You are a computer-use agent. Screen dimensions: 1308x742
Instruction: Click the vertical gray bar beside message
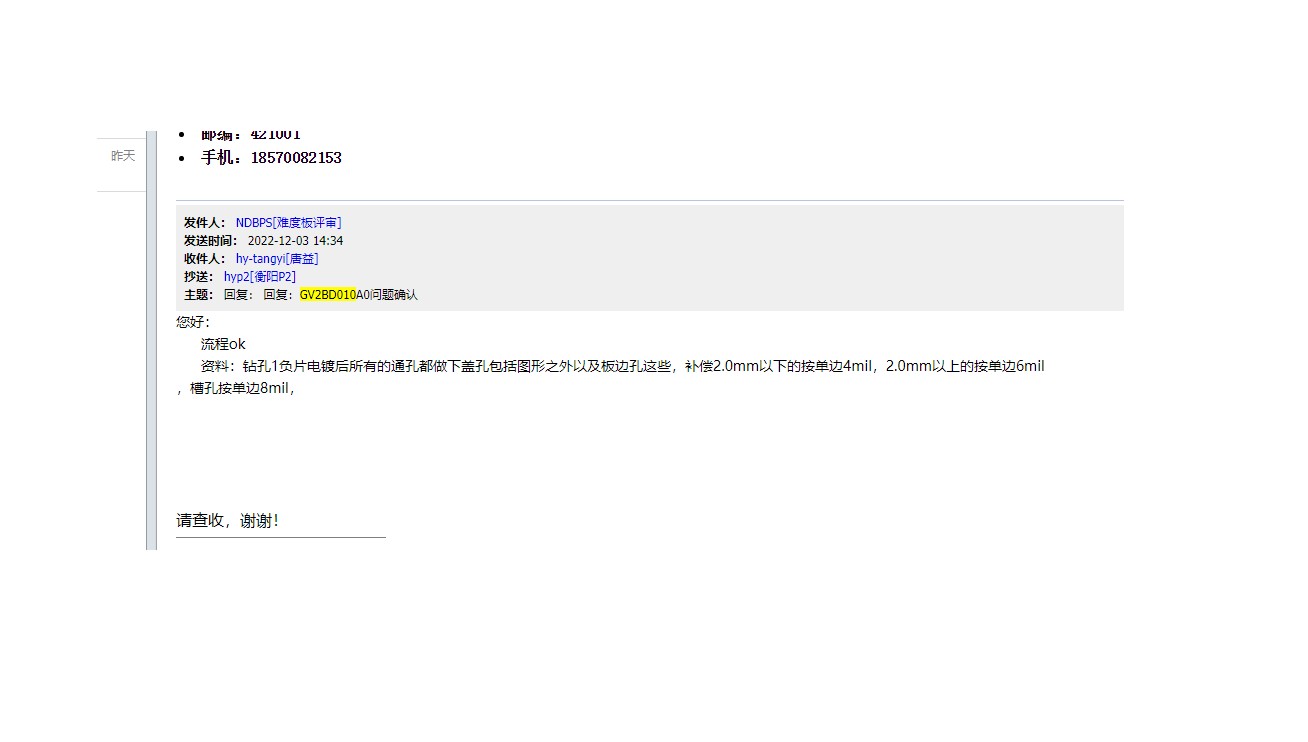coord(151,340)
